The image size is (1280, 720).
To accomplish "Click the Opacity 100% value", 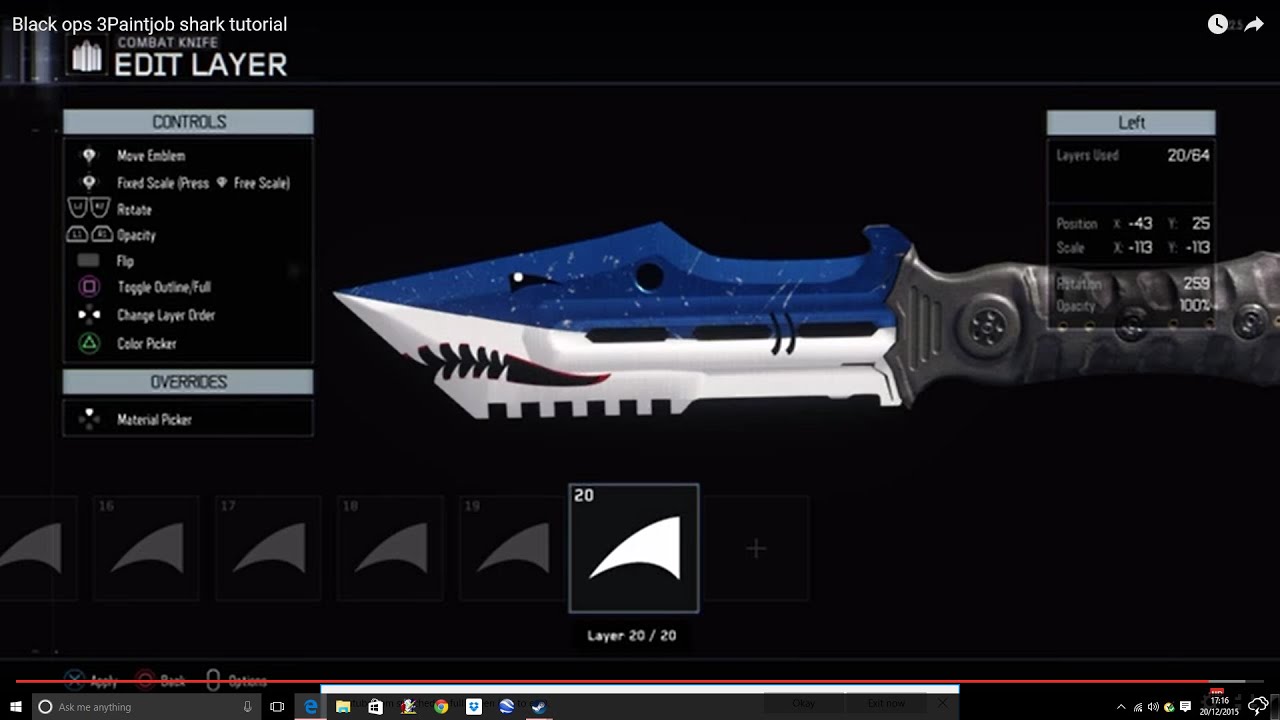I will (x=1194, y=306).
